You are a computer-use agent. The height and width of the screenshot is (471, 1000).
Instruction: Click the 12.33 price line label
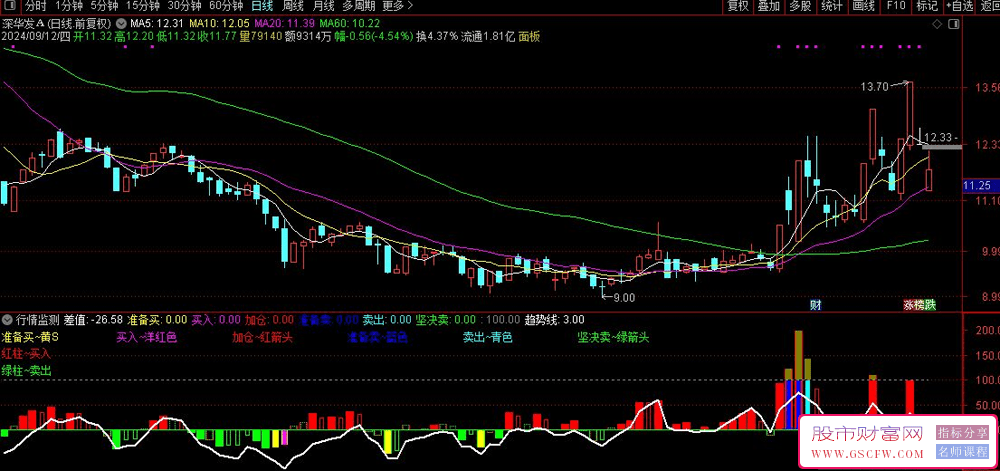point(938,137)
